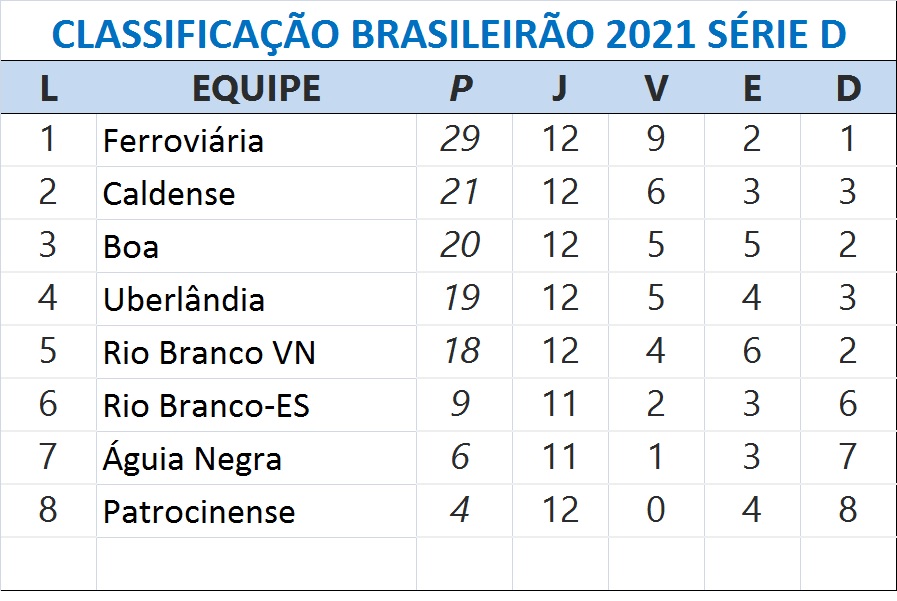Select the J column header cell

559,89
